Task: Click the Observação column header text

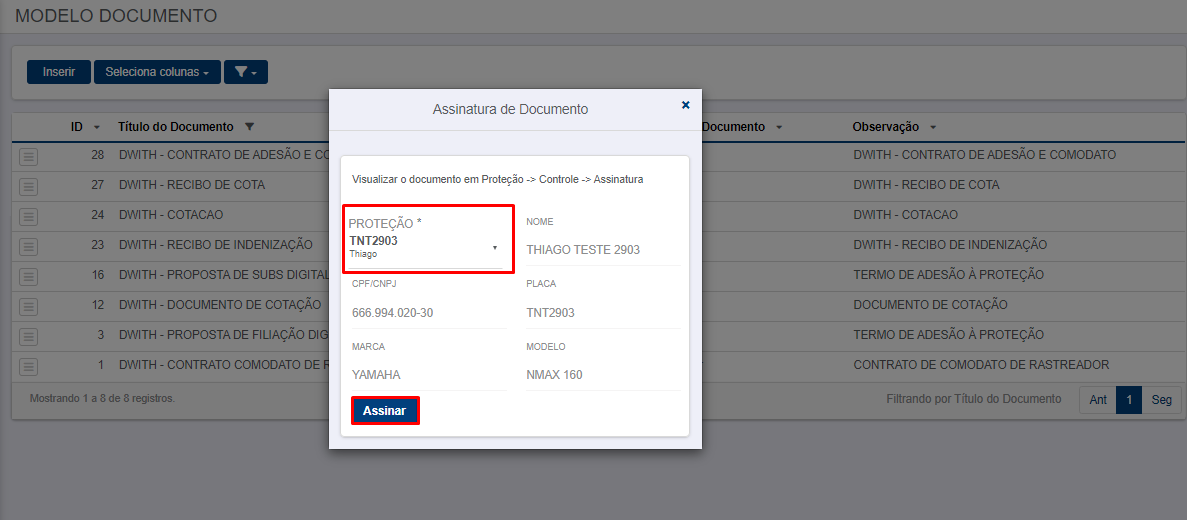Action: click(x=886, y=126)
